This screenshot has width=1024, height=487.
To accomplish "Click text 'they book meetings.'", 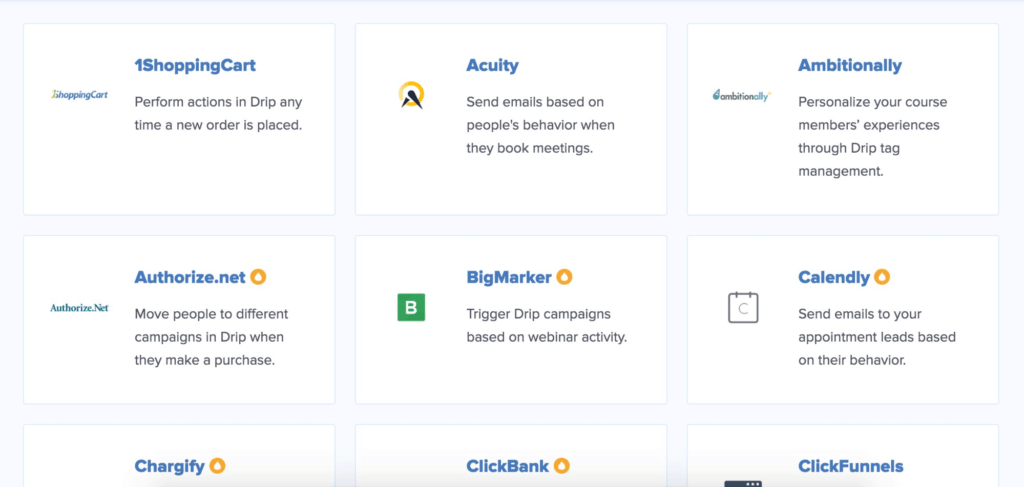I will [530, 148].
